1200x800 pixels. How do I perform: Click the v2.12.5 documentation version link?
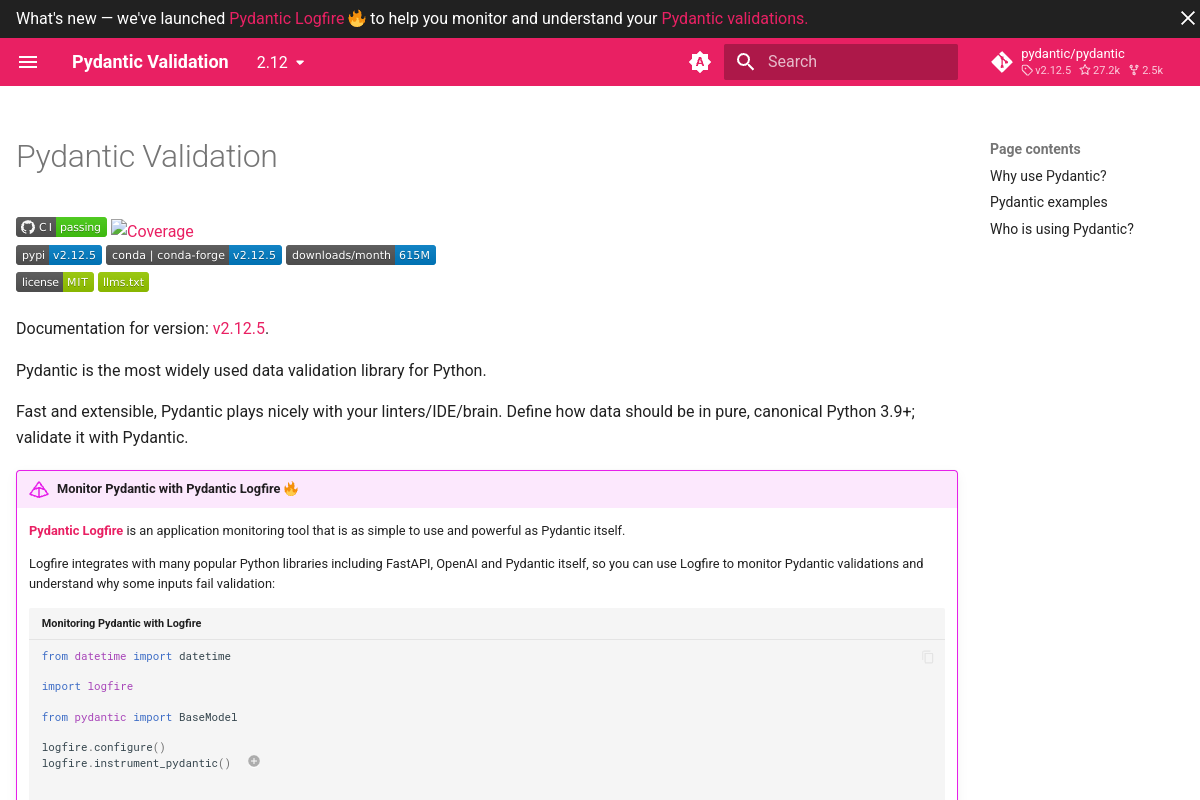(239, 328)
